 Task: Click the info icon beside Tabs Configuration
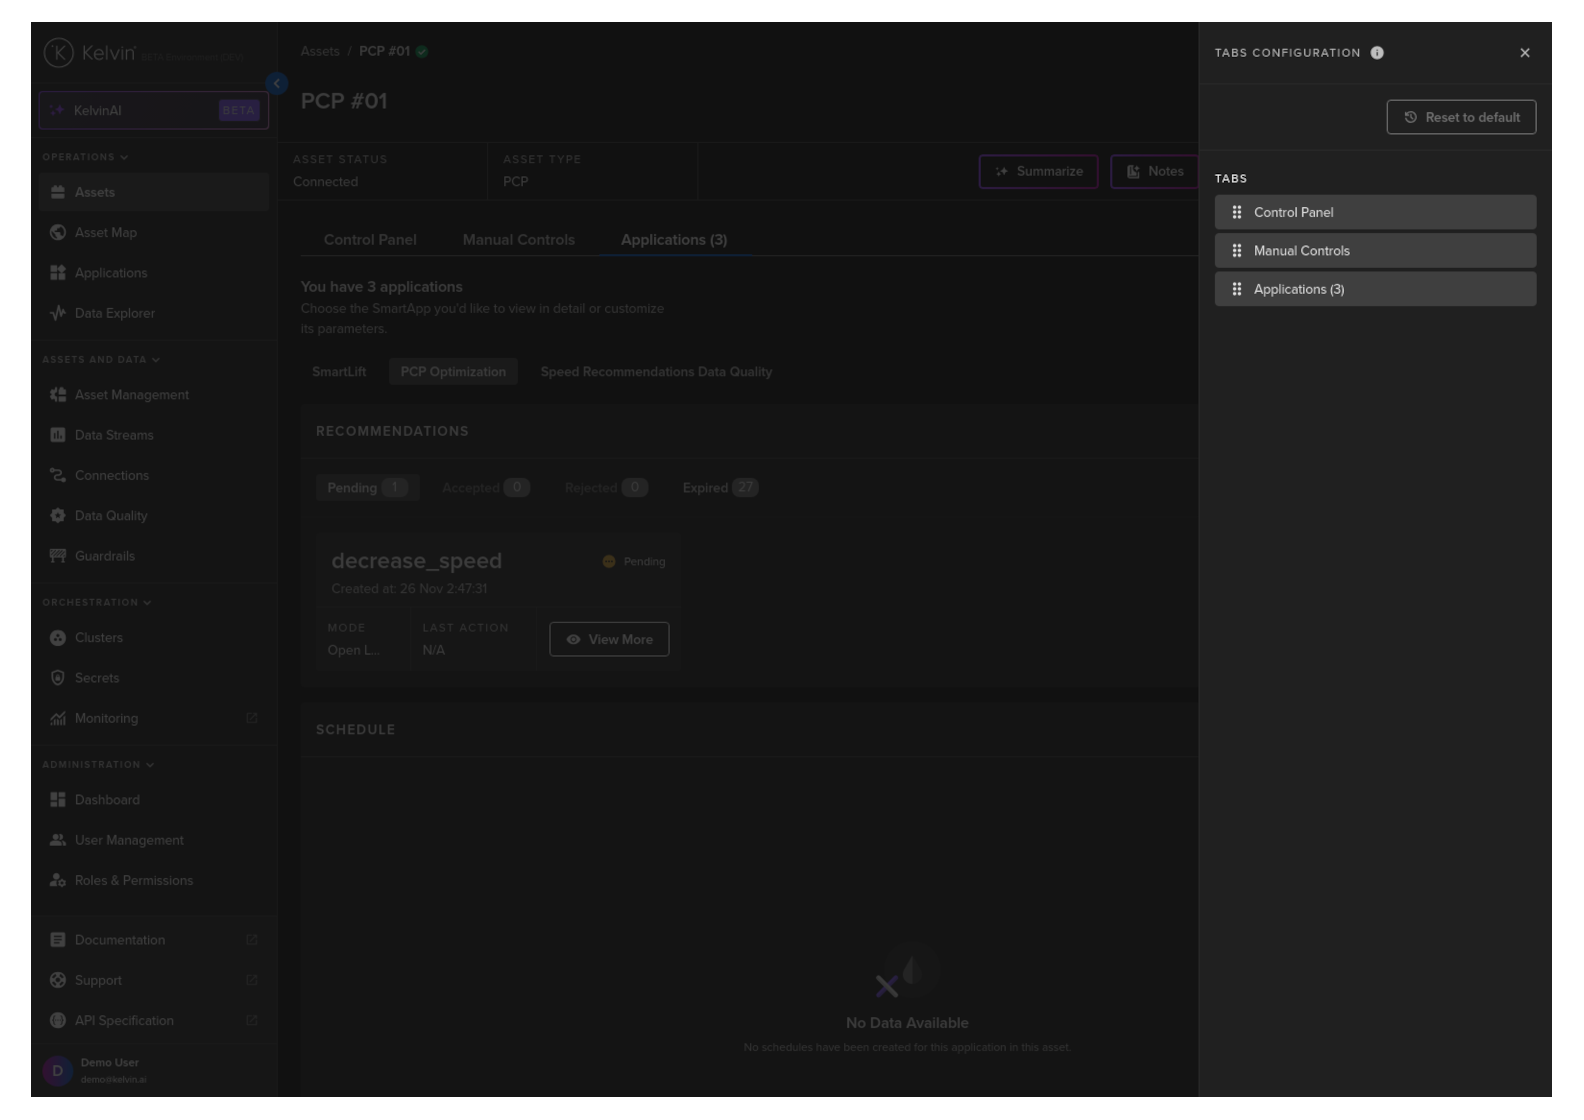[x=1377, y=53]
